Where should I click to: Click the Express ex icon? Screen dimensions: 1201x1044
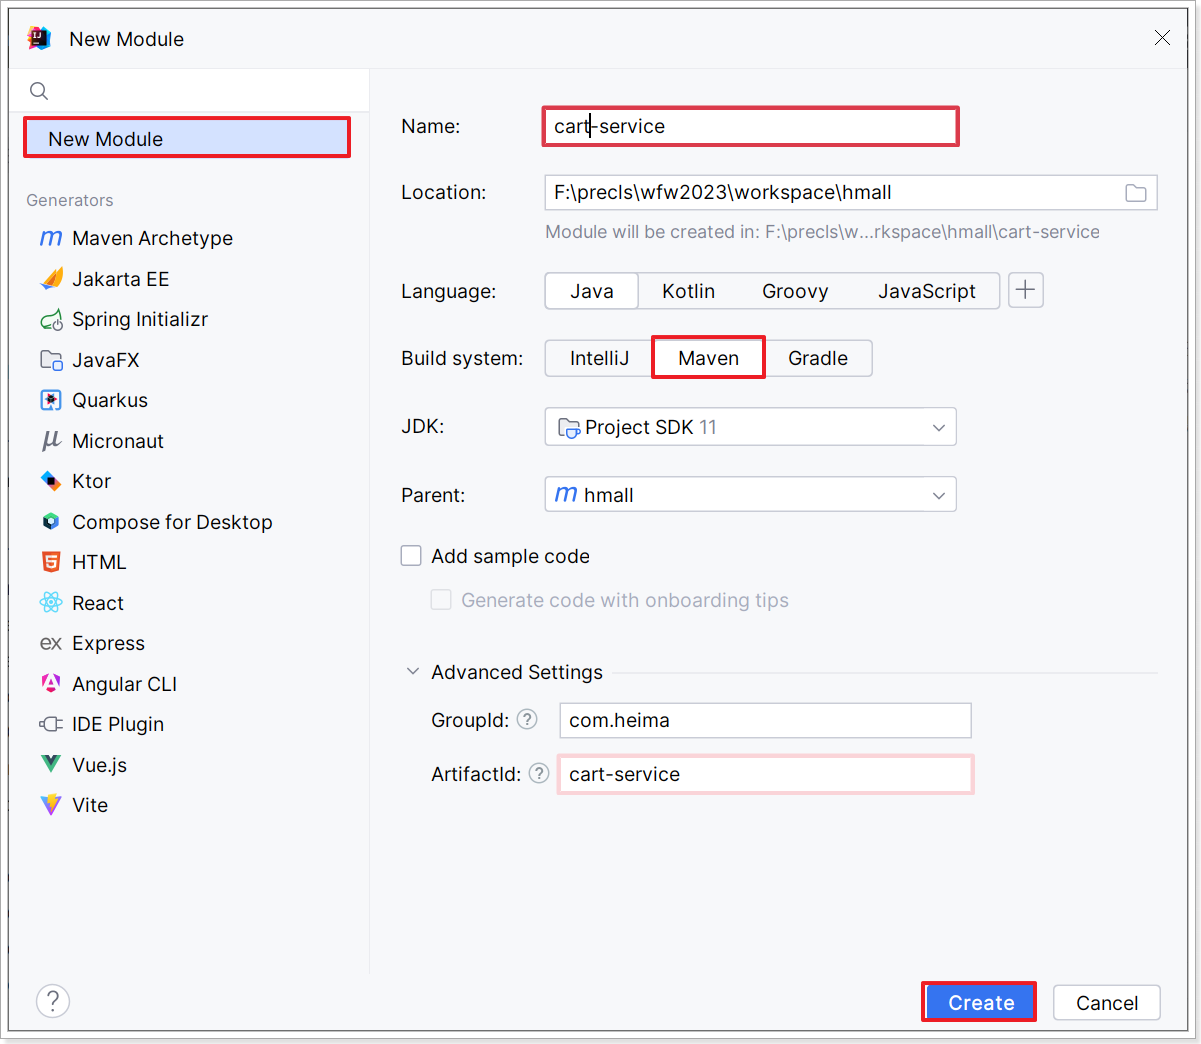click(x=51, y=643)
